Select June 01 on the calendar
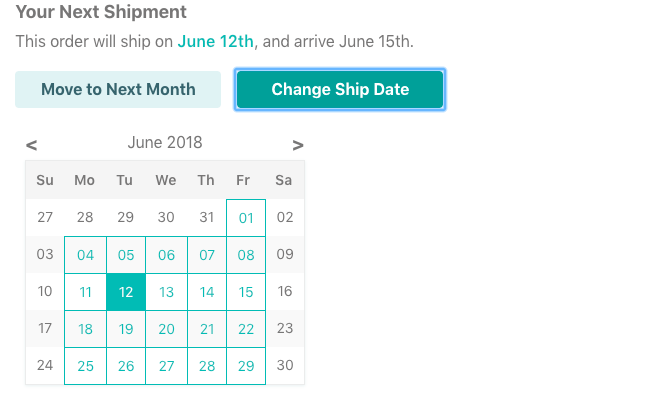The image size is (672, 393). (246, 218)
